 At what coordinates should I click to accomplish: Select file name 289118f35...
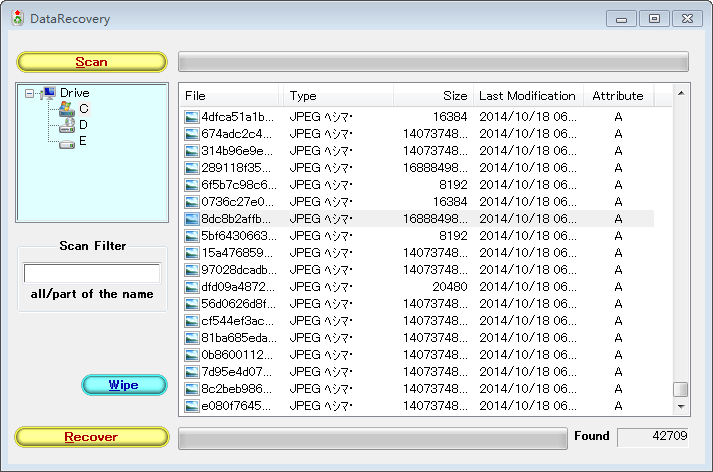pyautogui.click(x=236, y=168)
